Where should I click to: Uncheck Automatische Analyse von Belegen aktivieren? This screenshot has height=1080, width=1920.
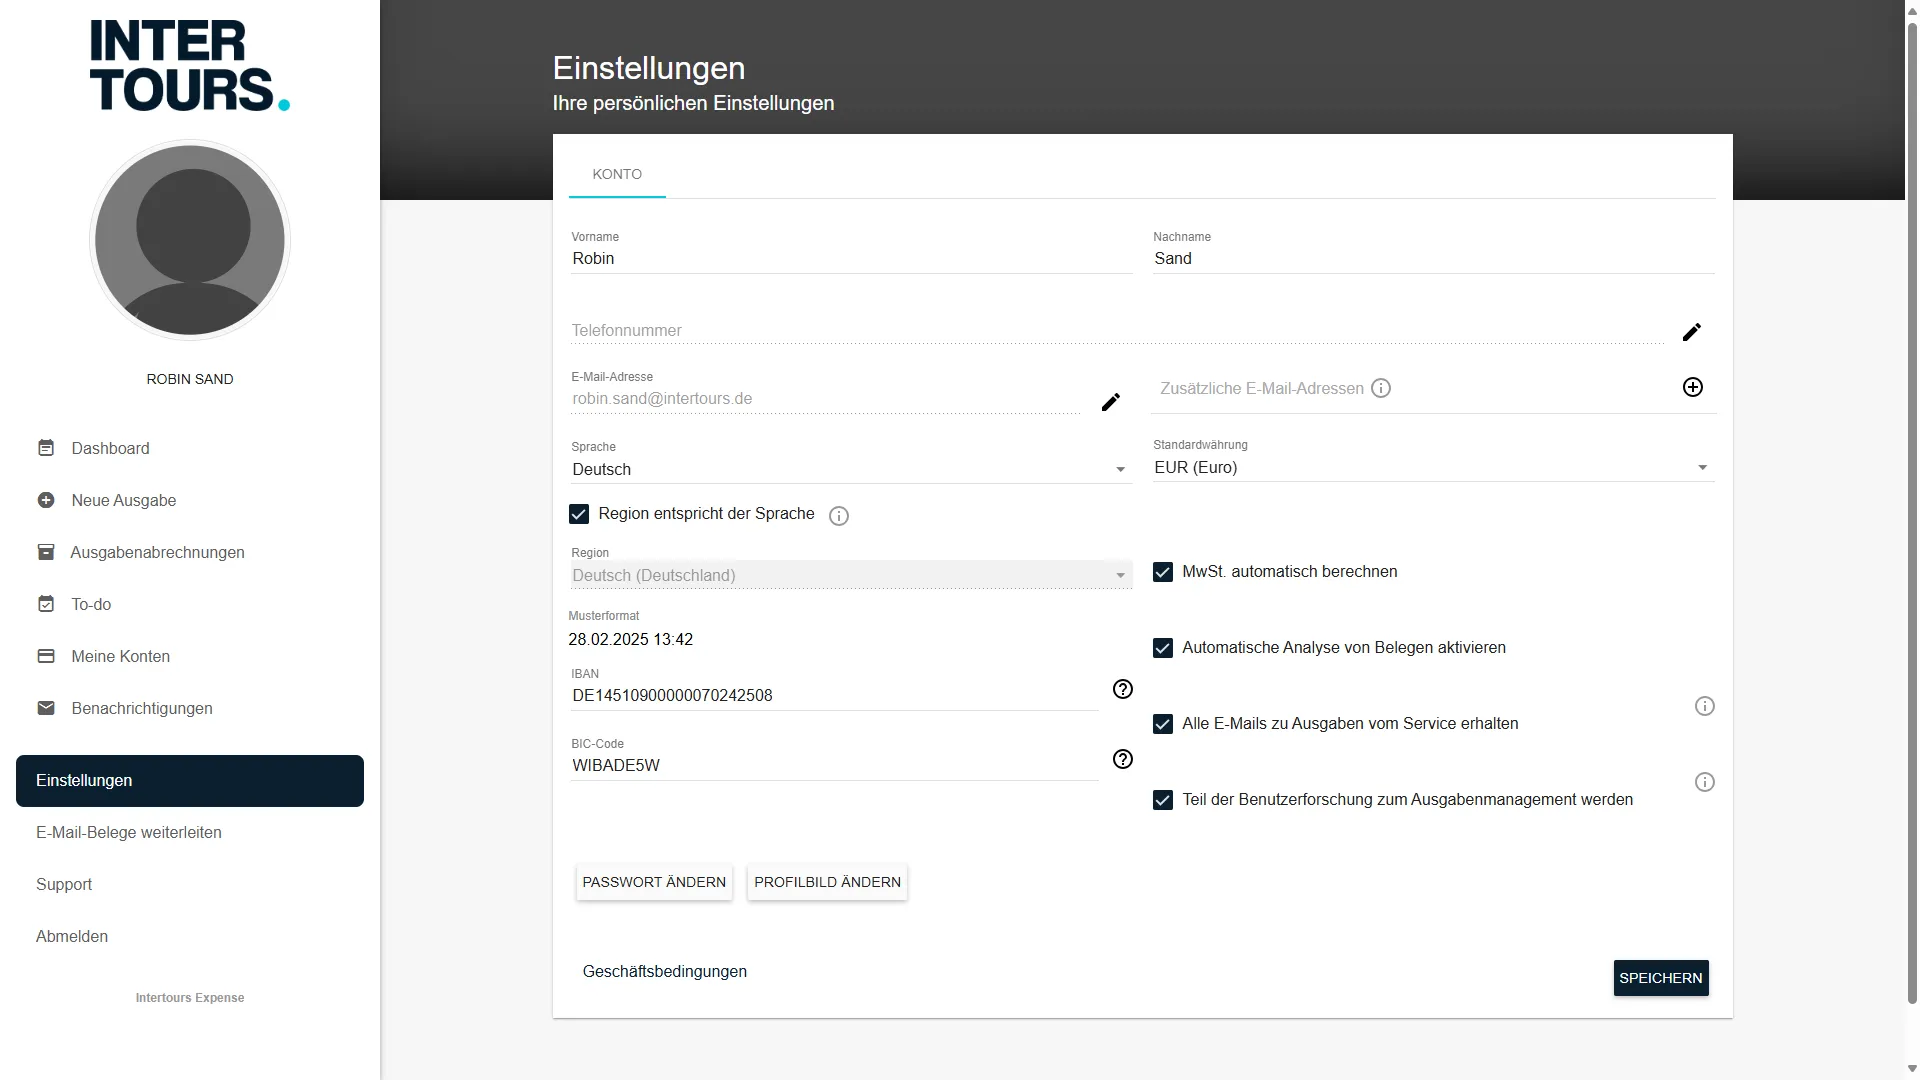(x=1162, y=648)
